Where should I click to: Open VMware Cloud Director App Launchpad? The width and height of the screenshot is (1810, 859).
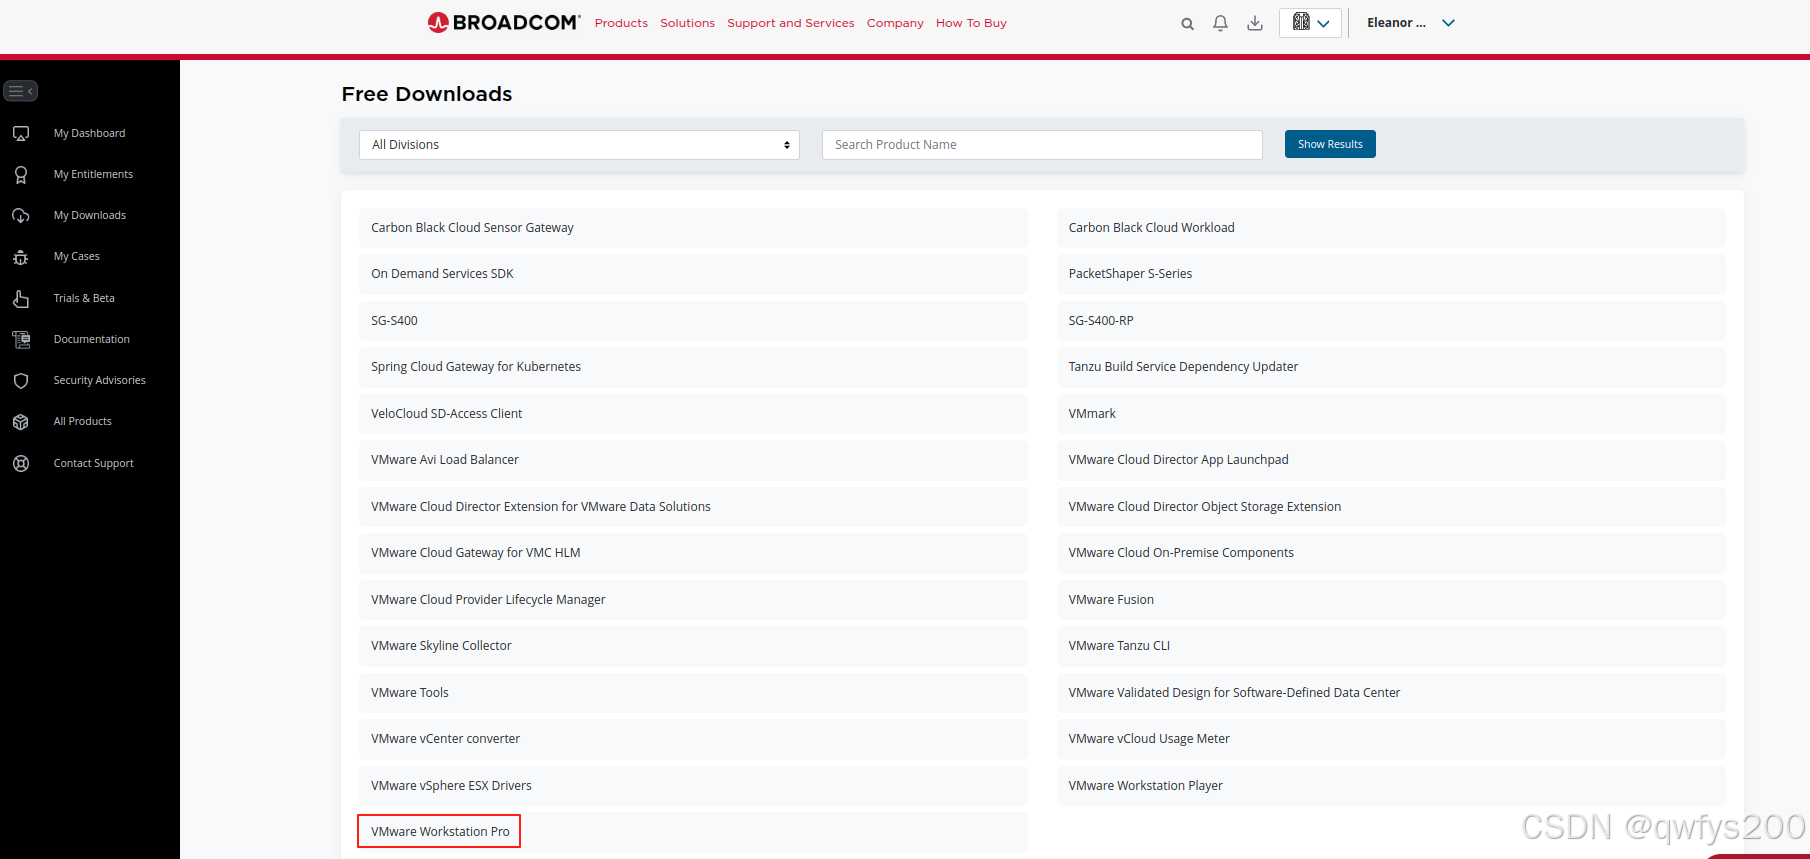click(1390, 460)
